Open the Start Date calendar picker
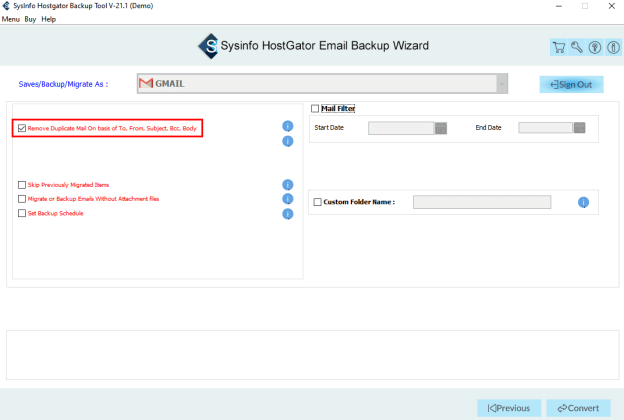Viewport: 624px width, 420px height. pos(441,128)
